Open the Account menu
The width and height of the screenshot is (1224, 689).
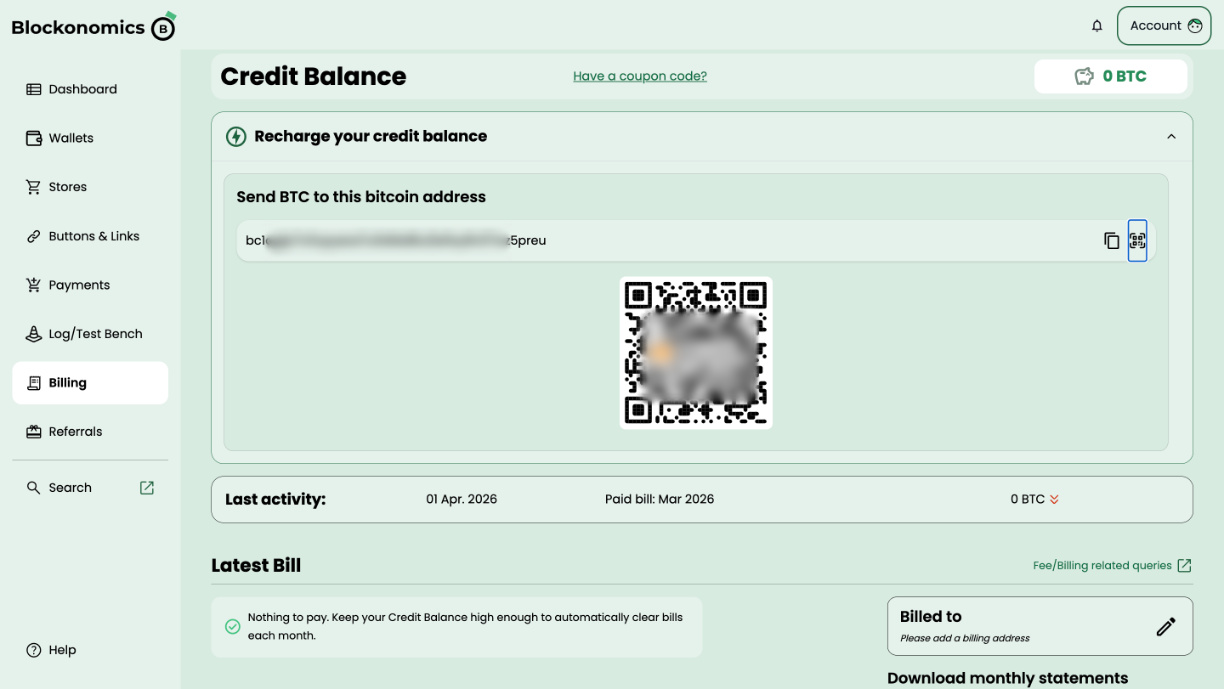[1164, 26]
